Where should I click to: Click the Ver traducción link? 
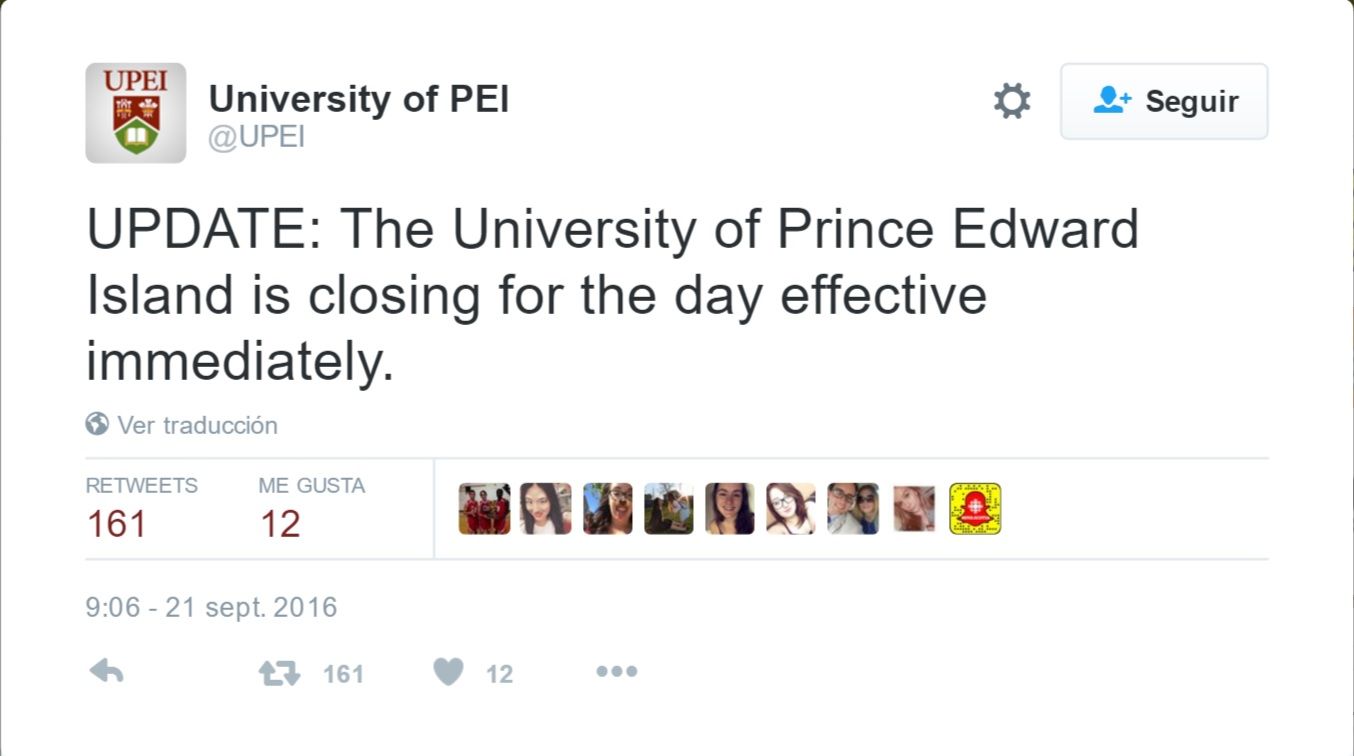pos(197,425)
